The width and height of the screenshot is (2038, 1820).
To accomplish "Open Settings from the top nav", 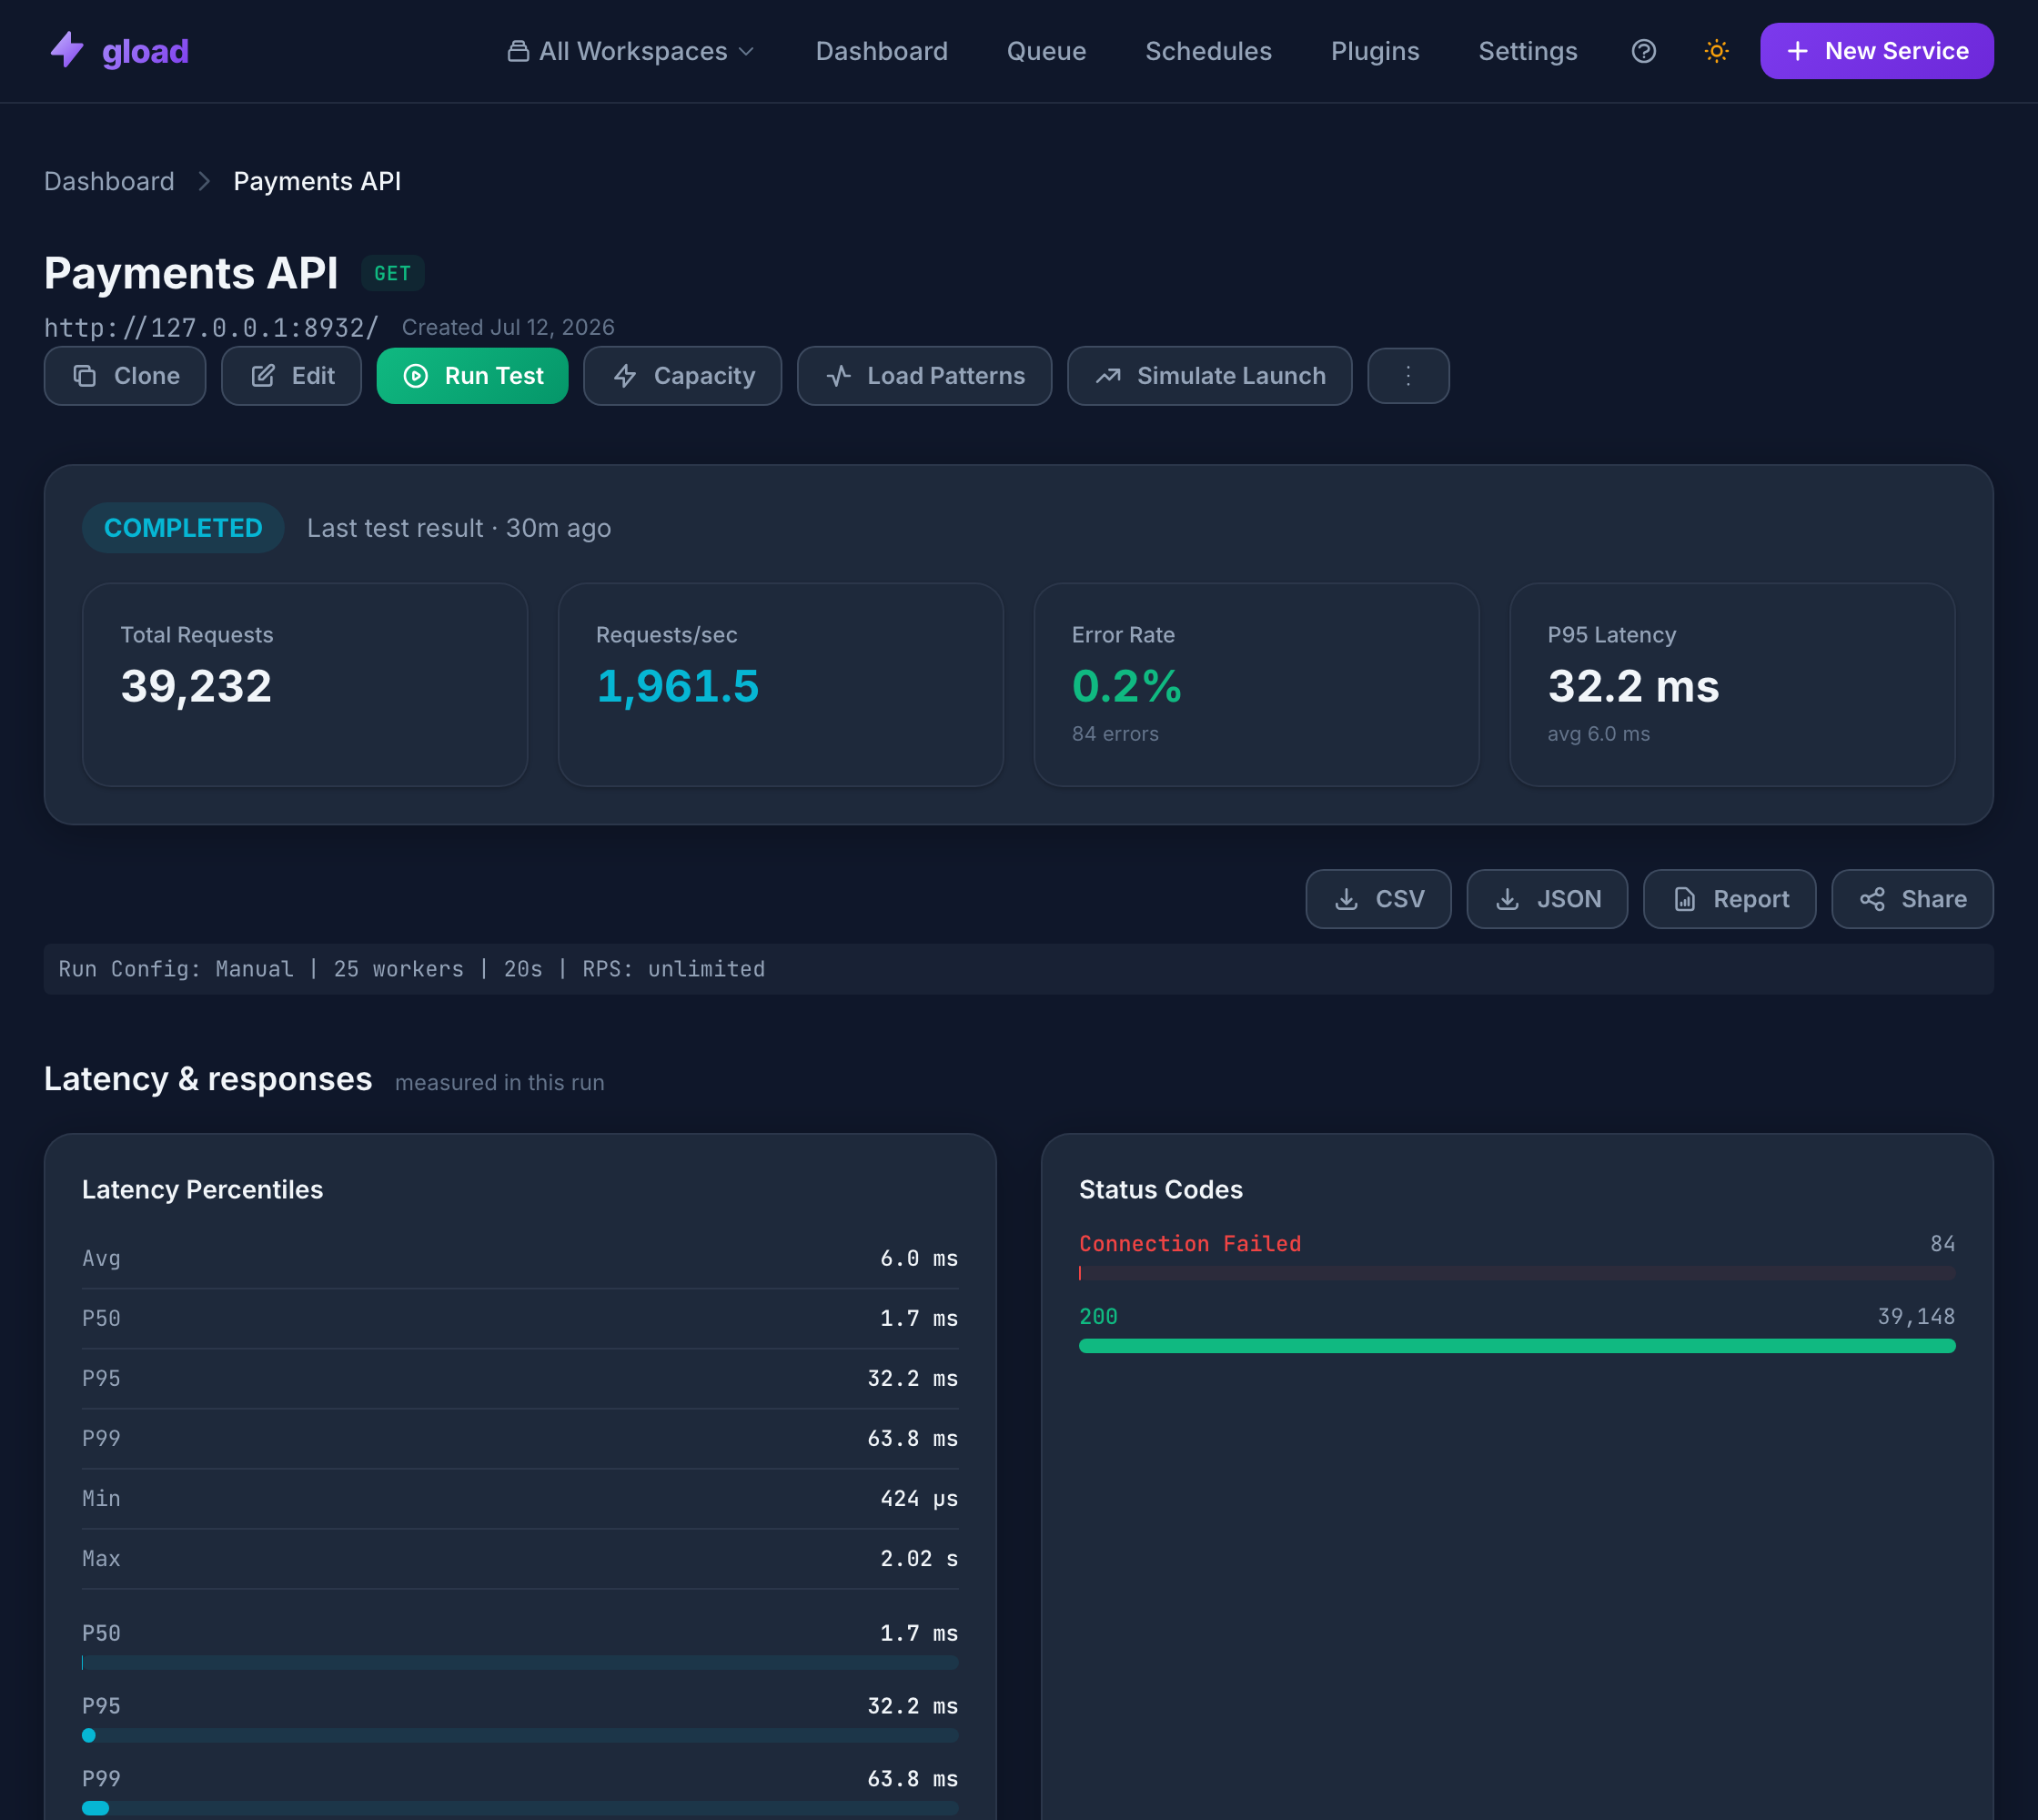I will (x=1527, y=51).
